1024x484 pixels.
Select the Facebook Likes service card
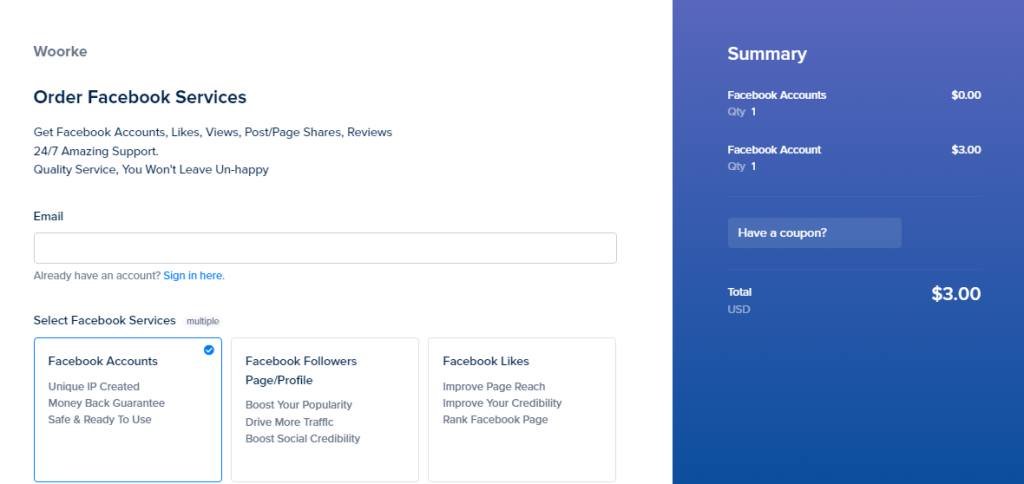522,410
